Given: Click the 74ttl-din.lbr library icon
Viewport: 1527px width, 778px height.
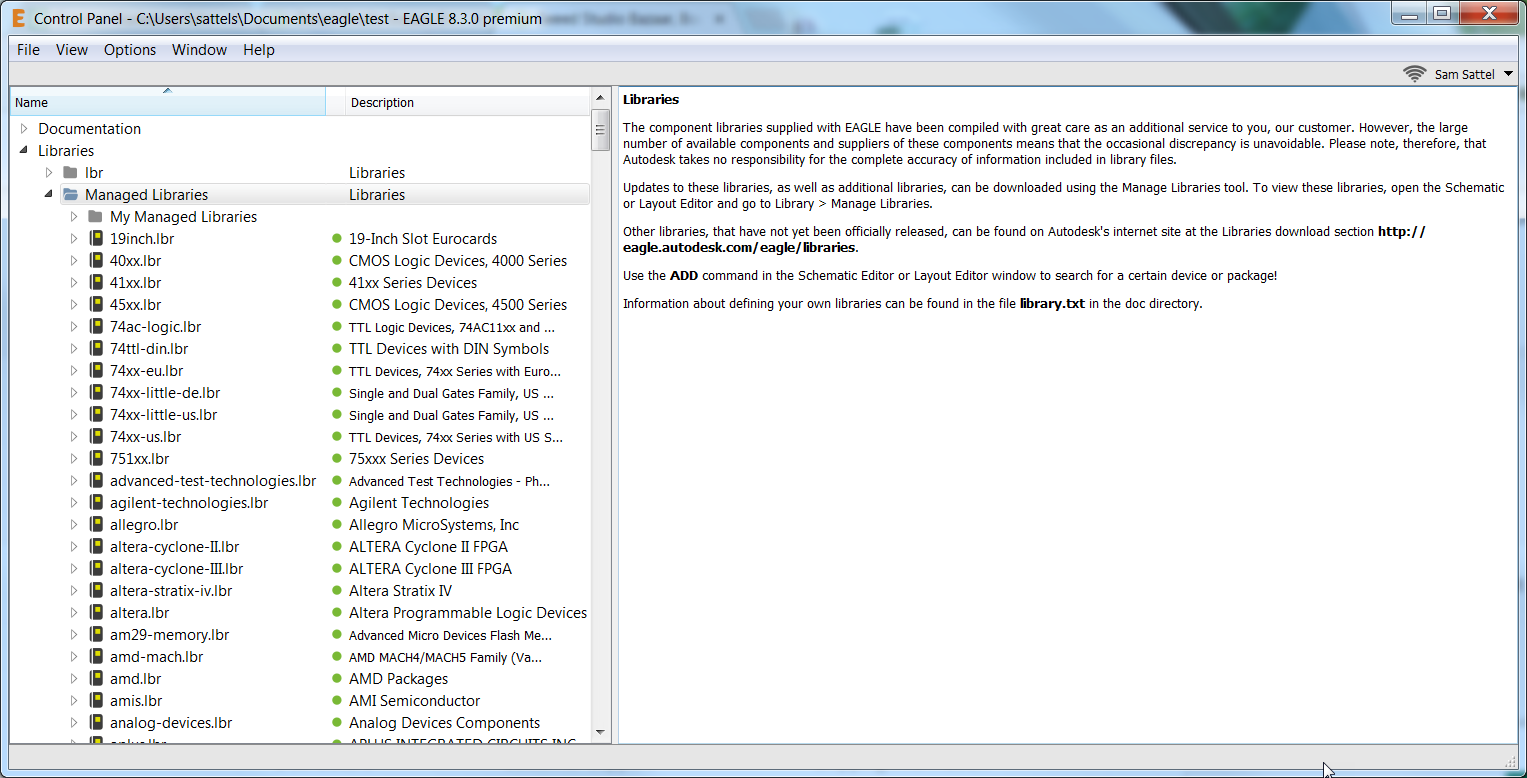Looking at the screenshot, I should click(x=96, y=349).
